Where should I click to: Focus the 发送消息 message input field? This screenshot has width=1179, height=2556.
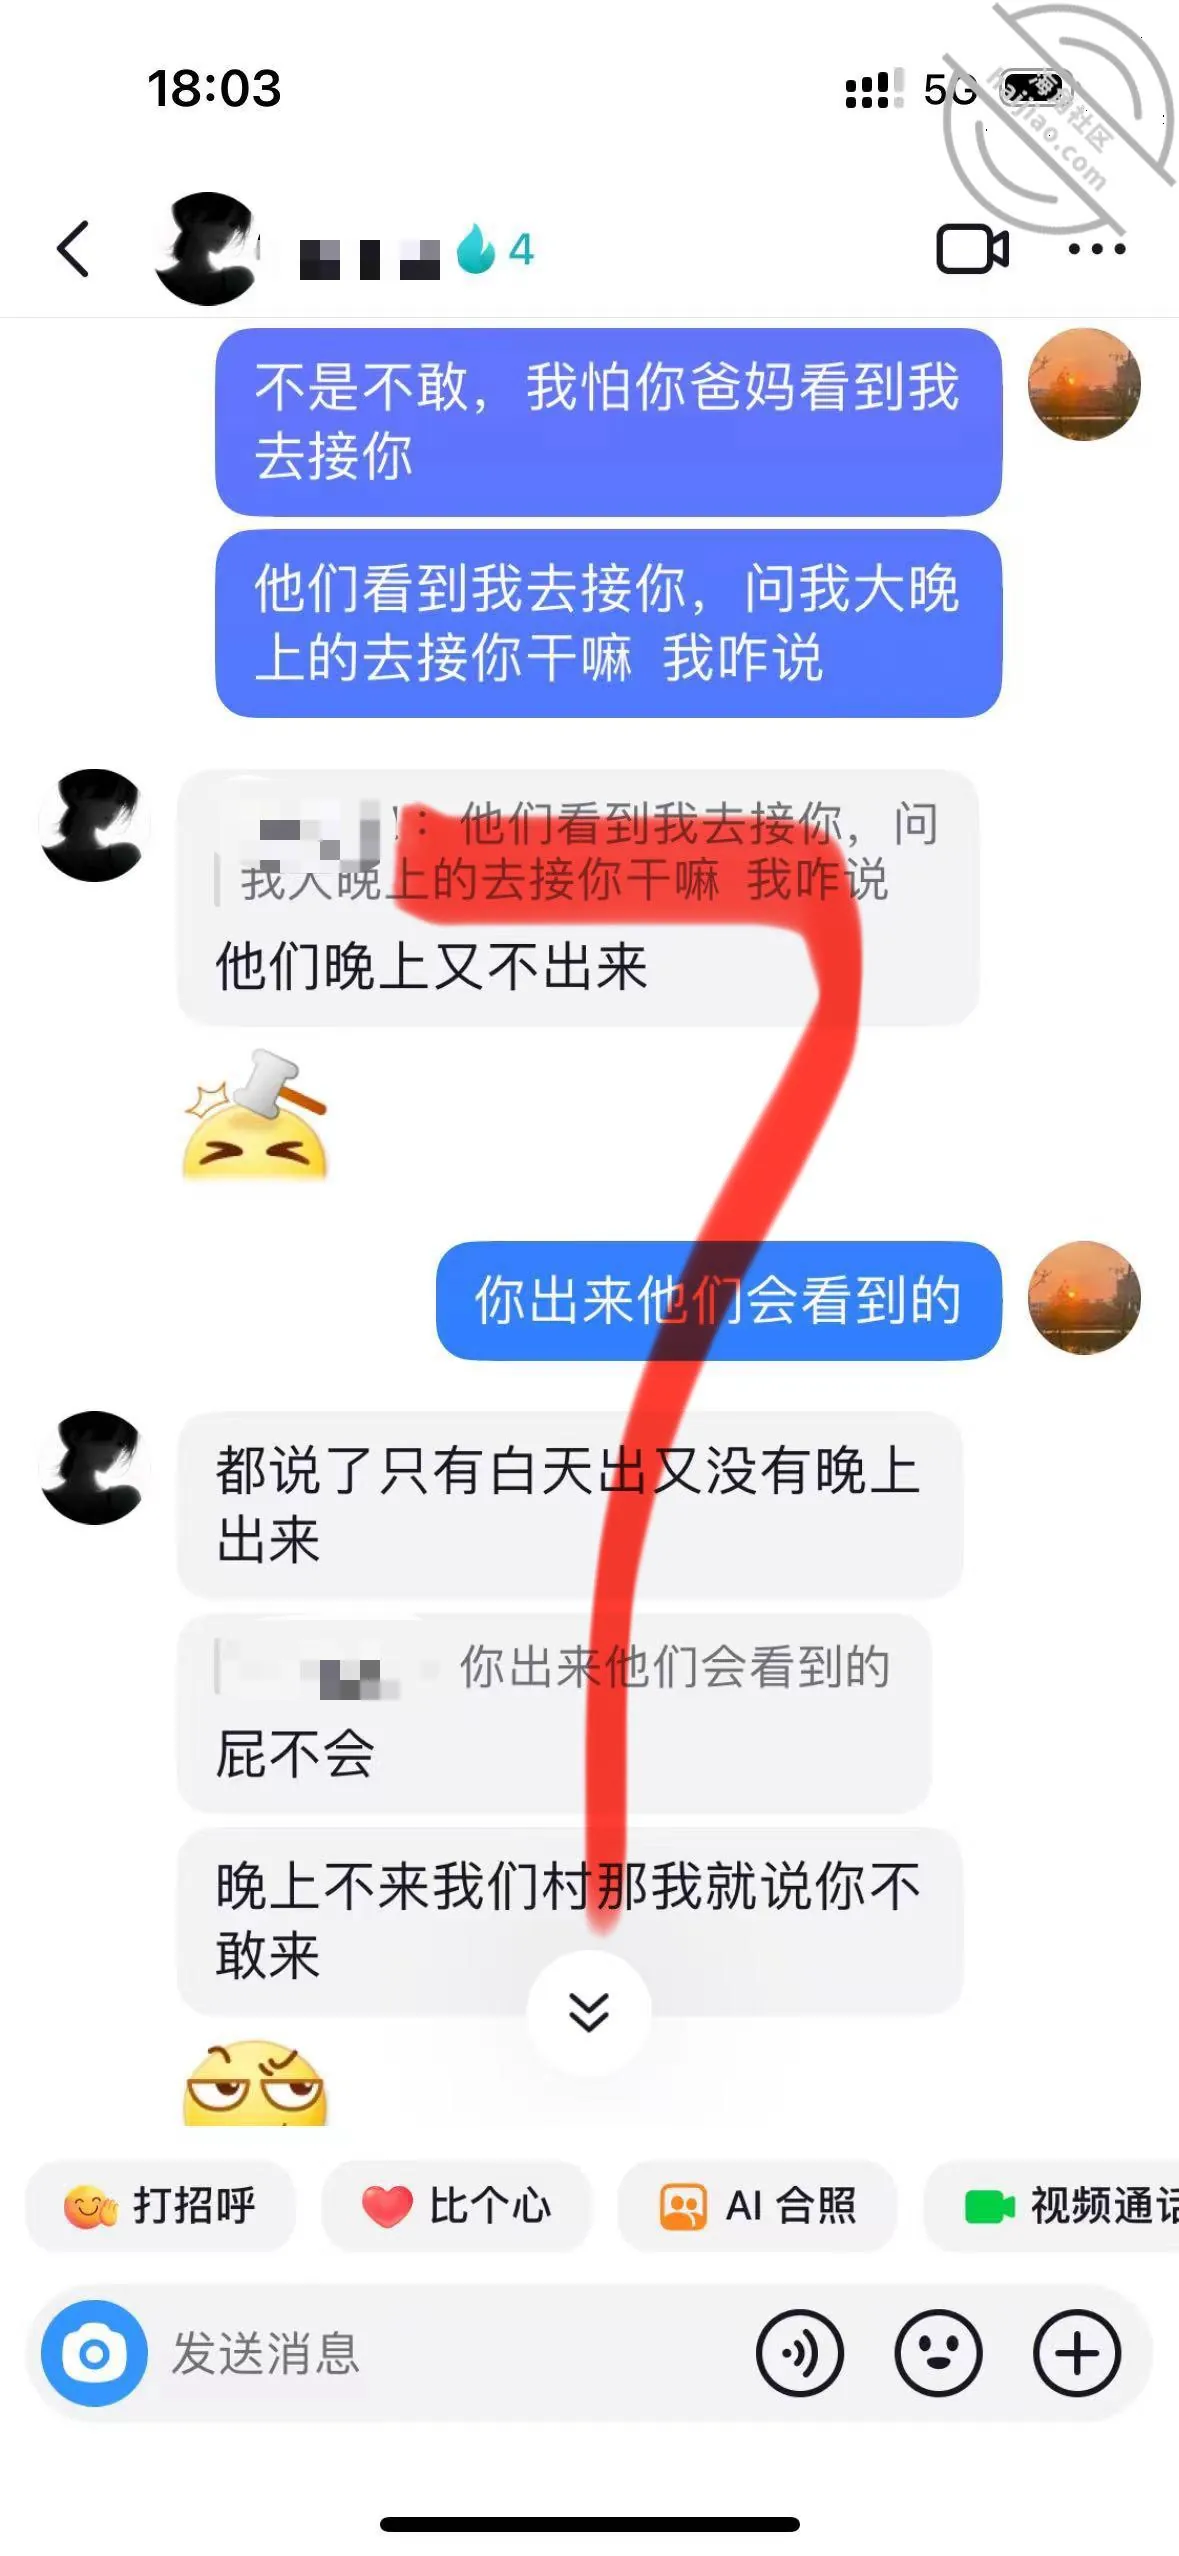450,2354
